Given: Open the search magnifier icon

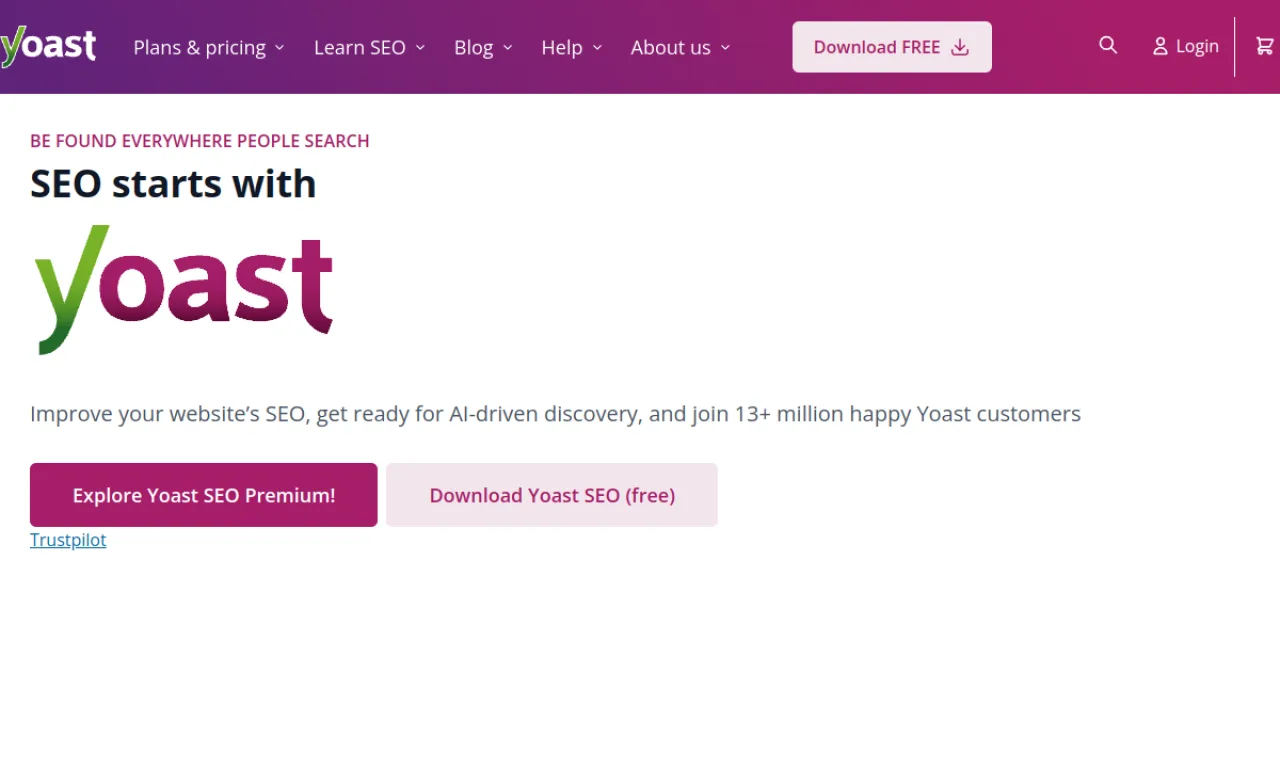Looking at the screenshot, I should 1108,45.
